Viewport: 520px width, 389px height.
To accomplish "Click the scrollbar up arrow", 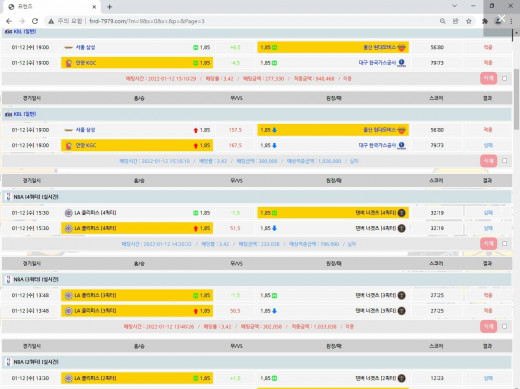I will [x=516, y=33].
